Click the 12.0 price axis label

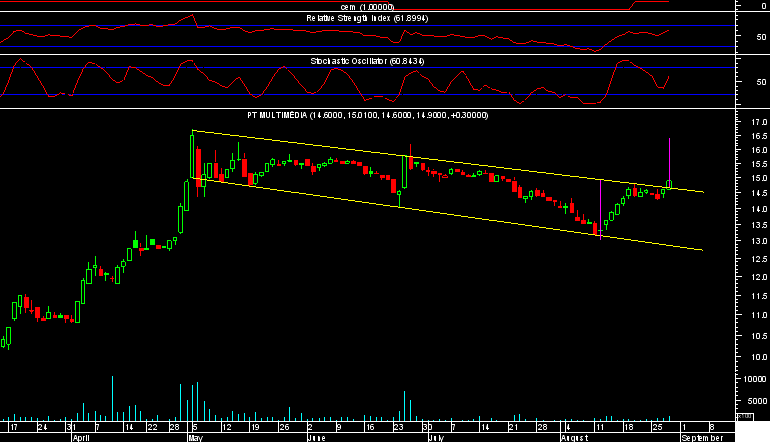(759, 277)
